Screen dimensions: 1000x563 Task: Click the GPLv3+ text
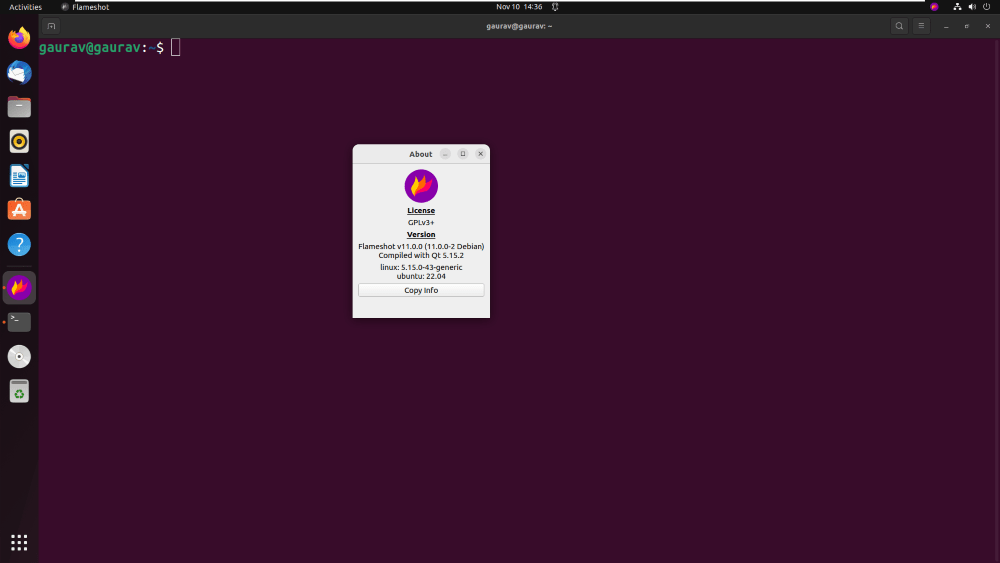coord(421,223)
